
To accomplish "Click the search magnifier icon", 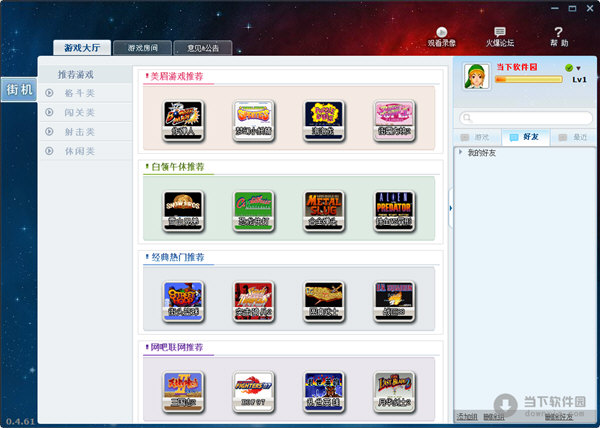I will [467, 117].
